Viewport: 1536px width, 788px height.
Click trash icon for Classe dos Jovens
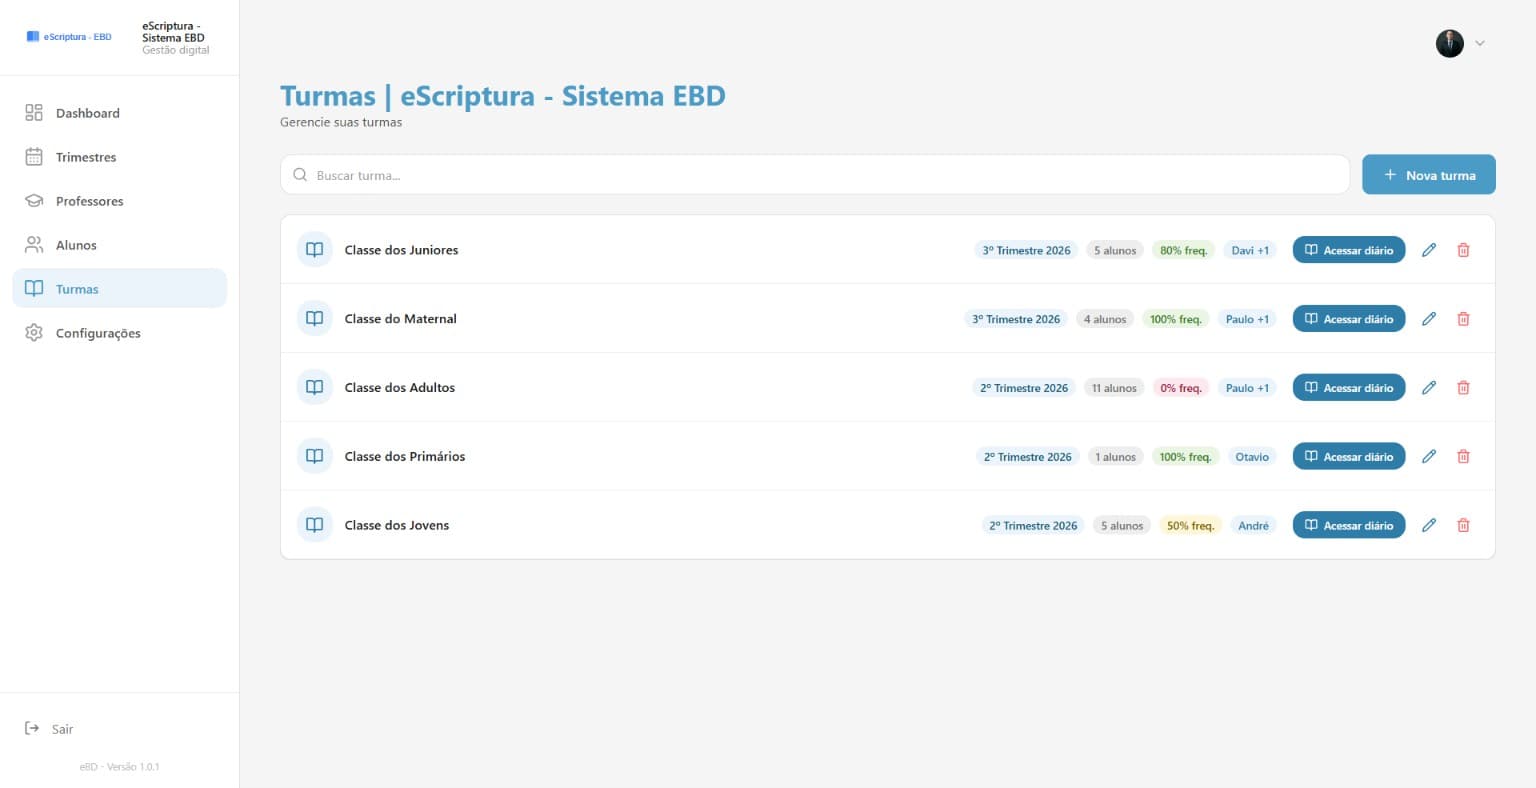pos(1463,525)
